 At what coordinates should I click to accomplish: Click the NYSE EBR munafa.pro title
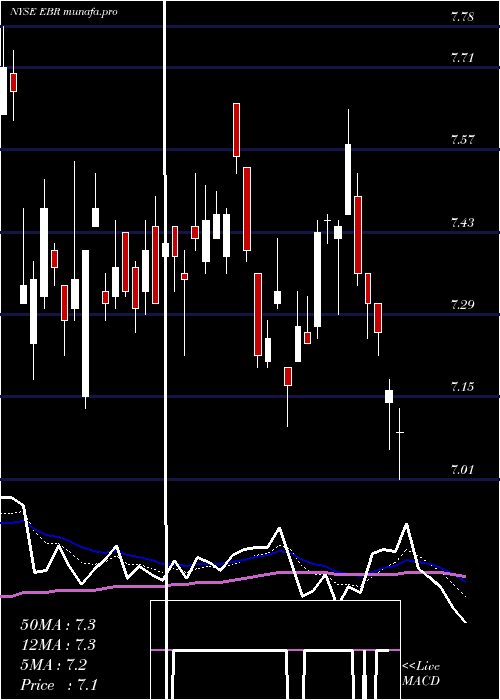pyautogui.click(x=64, y=12)
